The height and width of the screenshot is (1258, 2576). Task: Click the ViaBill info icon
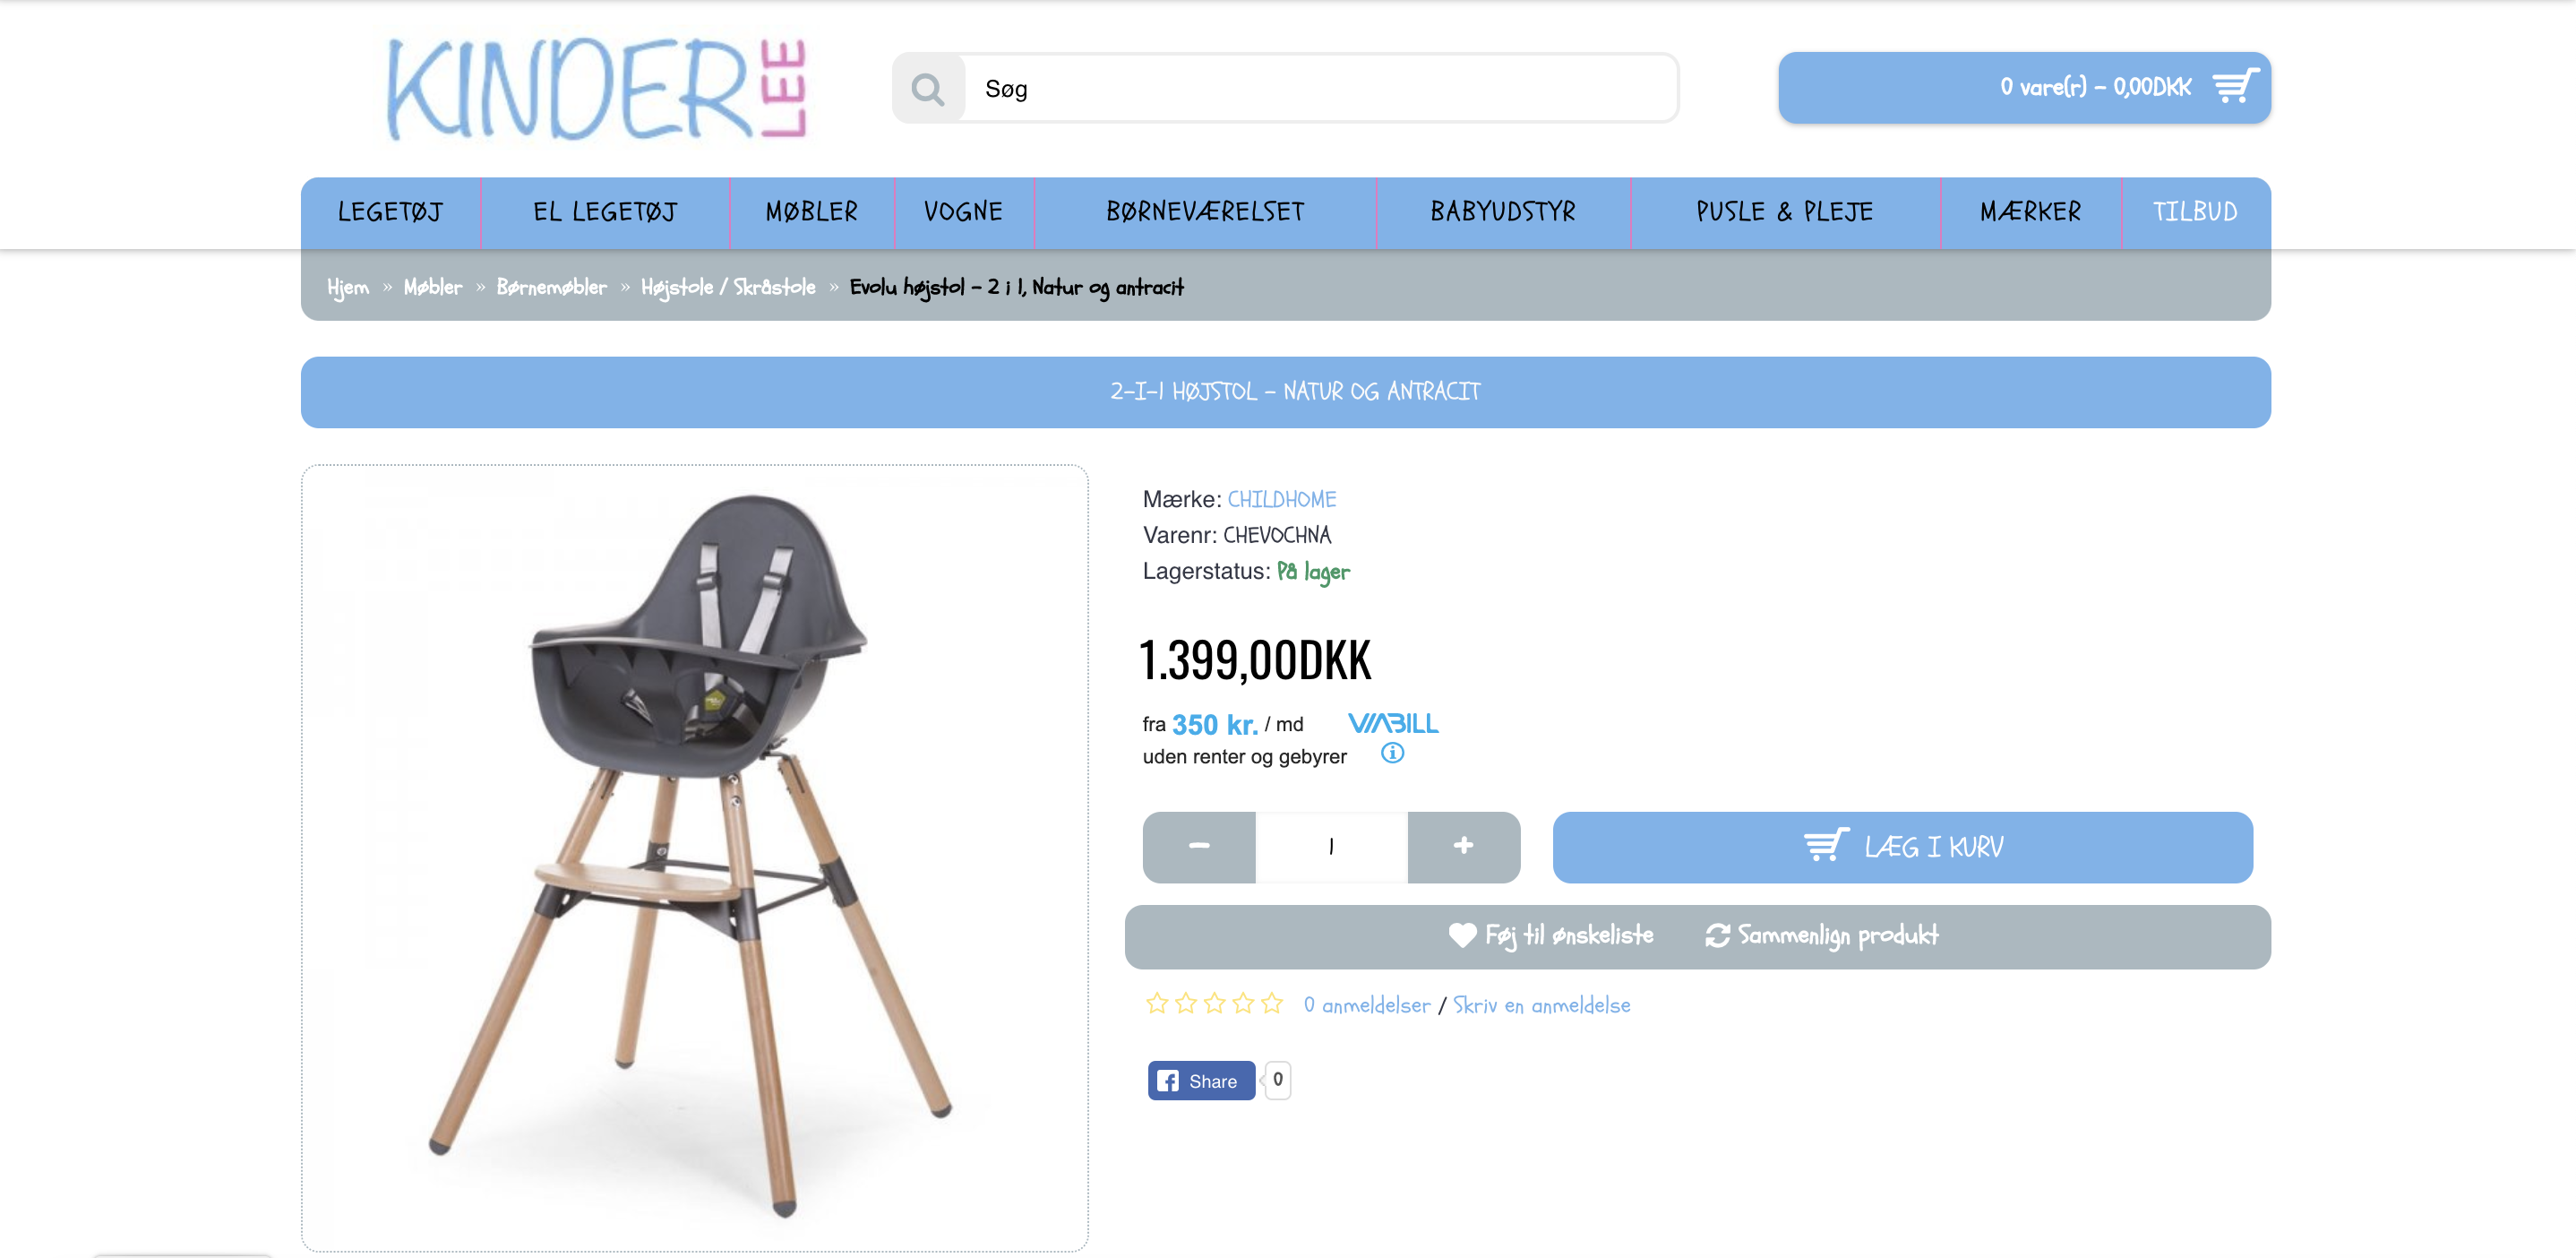coord(1392,753)
